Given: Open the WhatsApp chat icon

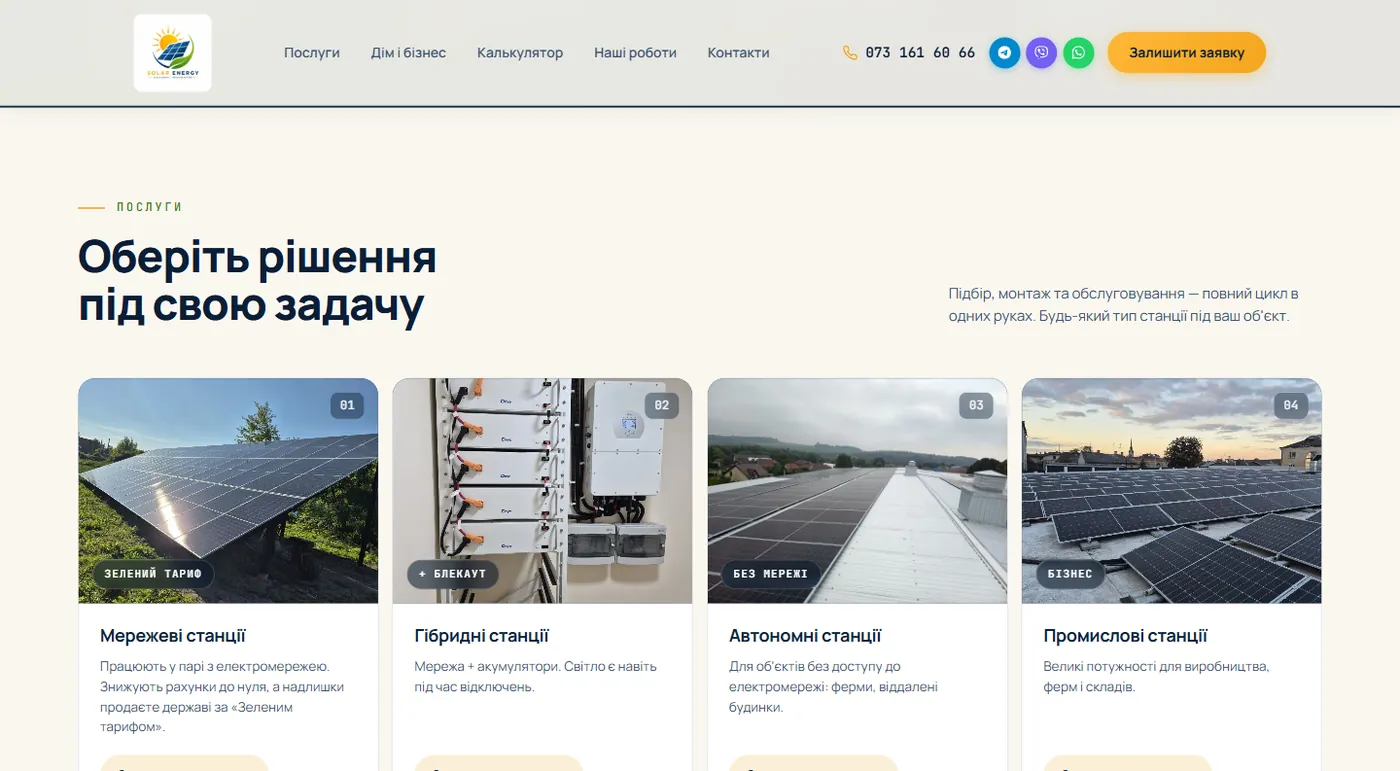Looking at the screenshot, I should (x=1079, y=53).
